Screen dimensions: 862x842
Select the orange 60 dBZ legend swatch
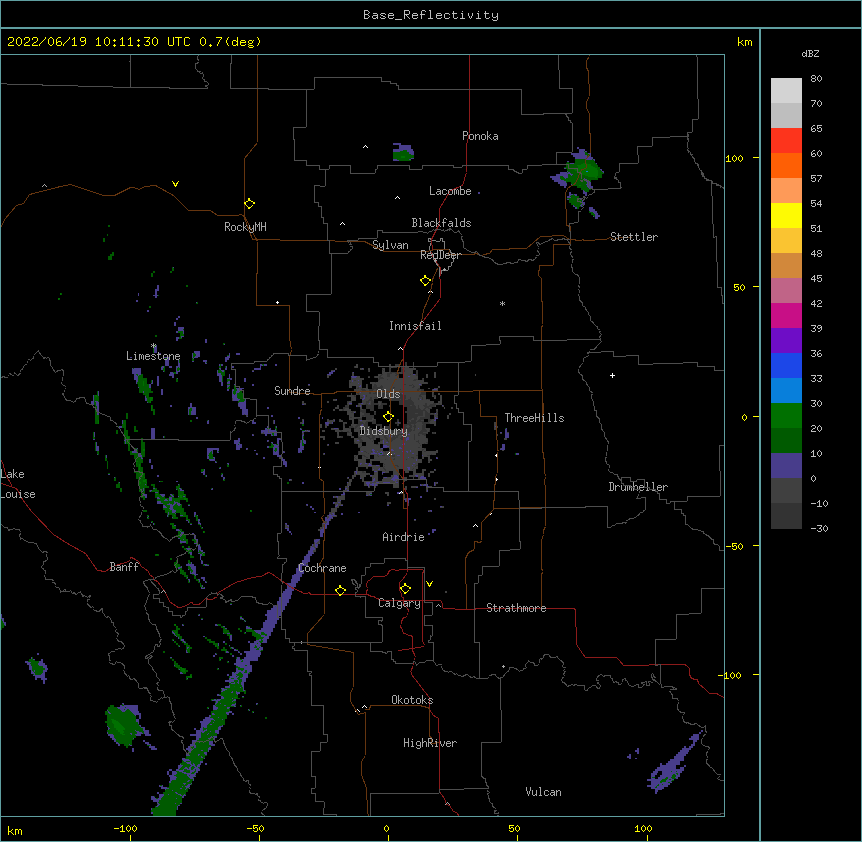tap(786, 165)
